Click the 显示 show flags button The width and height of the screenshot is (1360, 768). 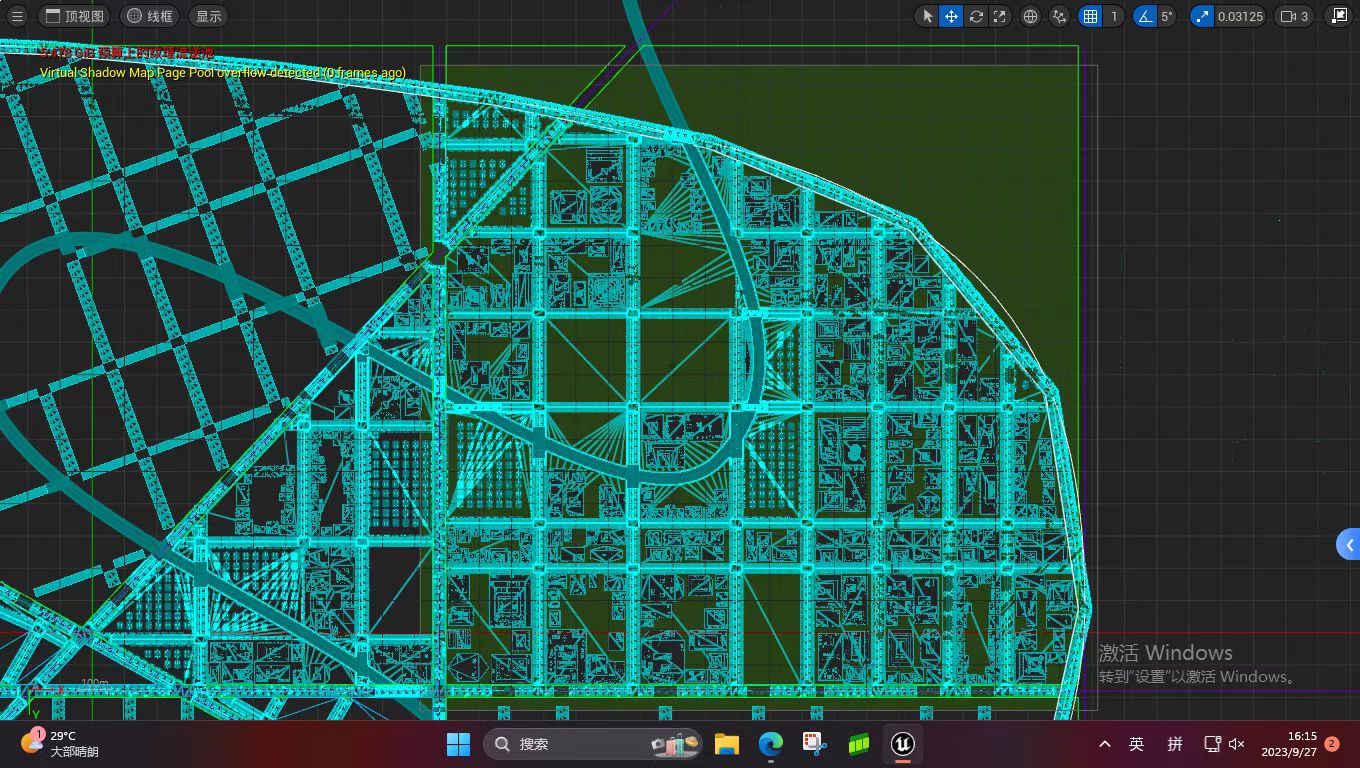[x=208, y=16]
